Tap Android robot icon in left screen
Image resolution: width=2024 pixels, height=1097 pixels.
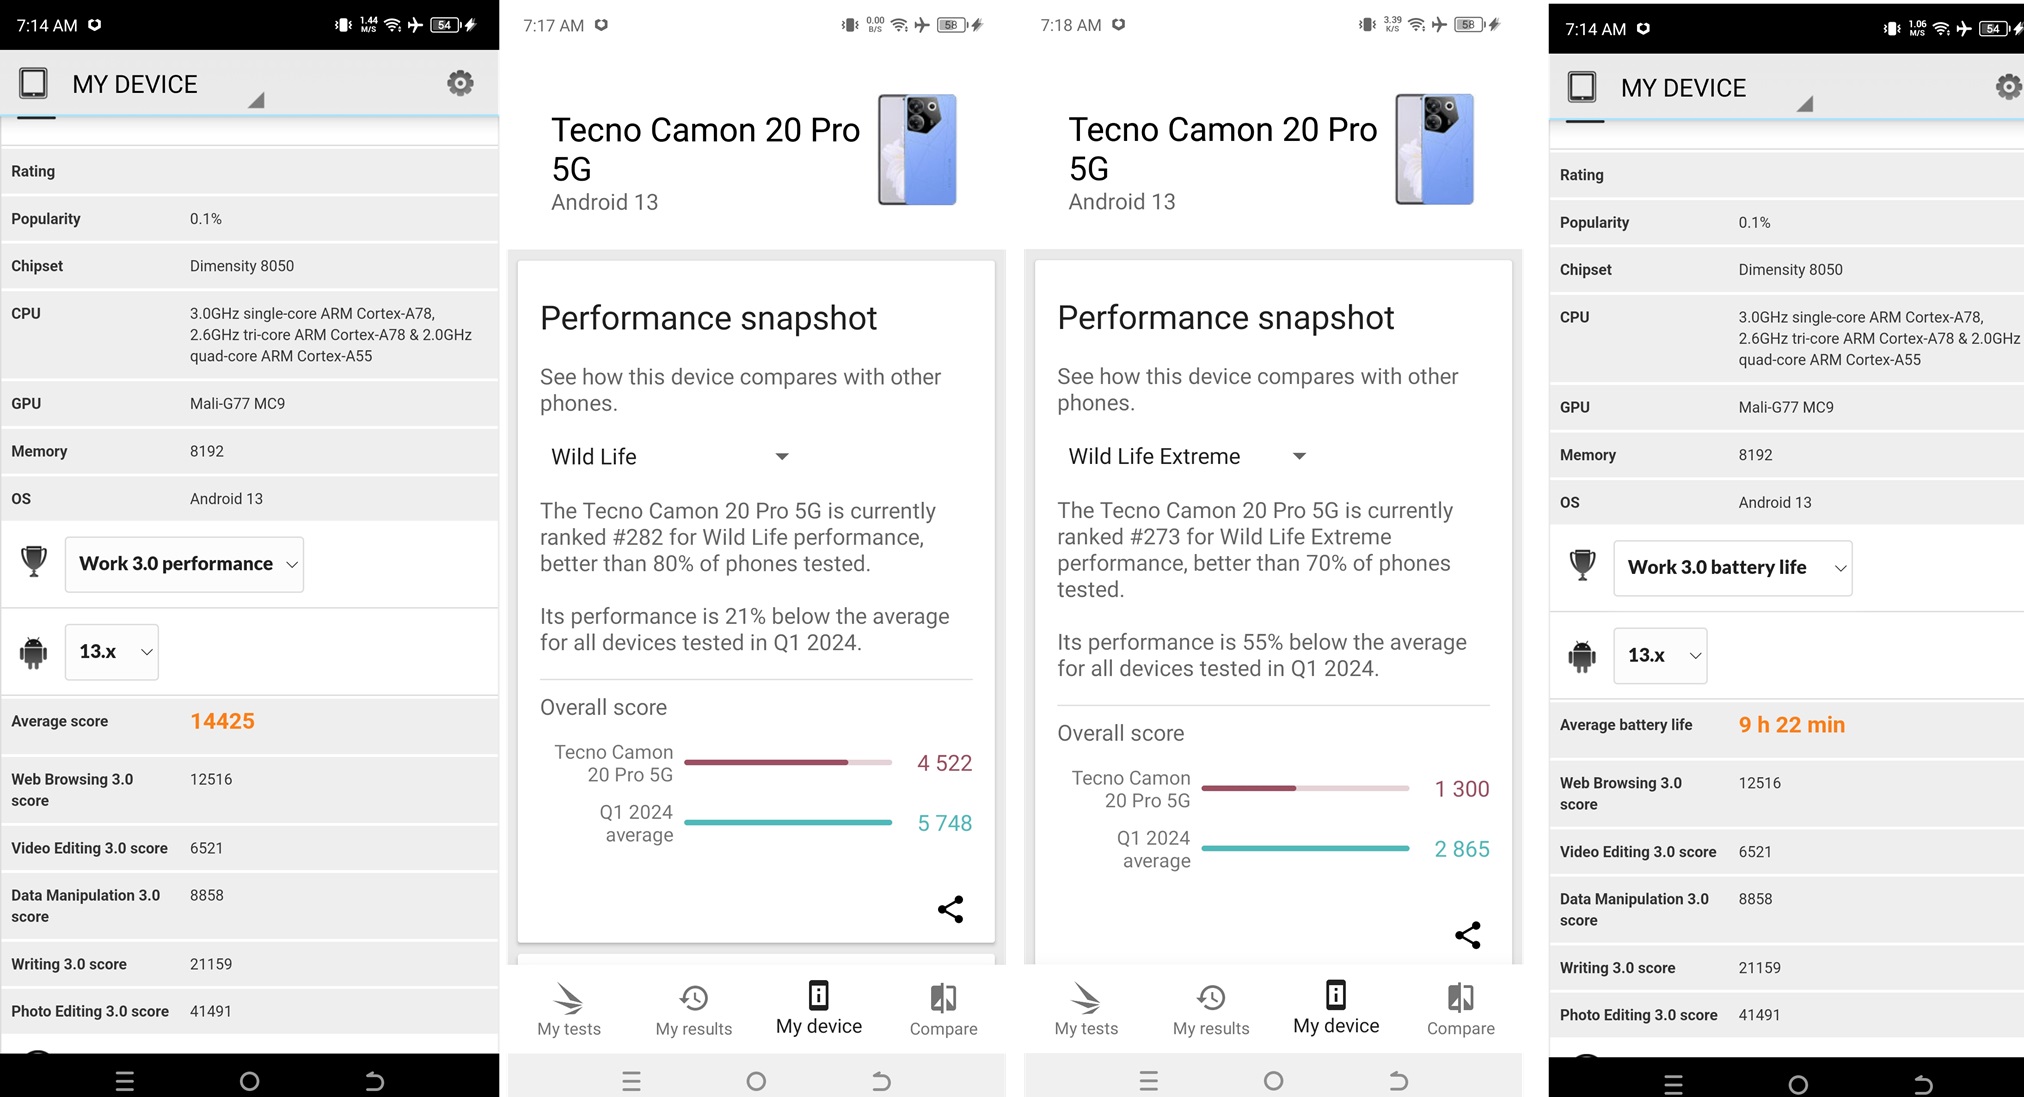tap(33, 652)
